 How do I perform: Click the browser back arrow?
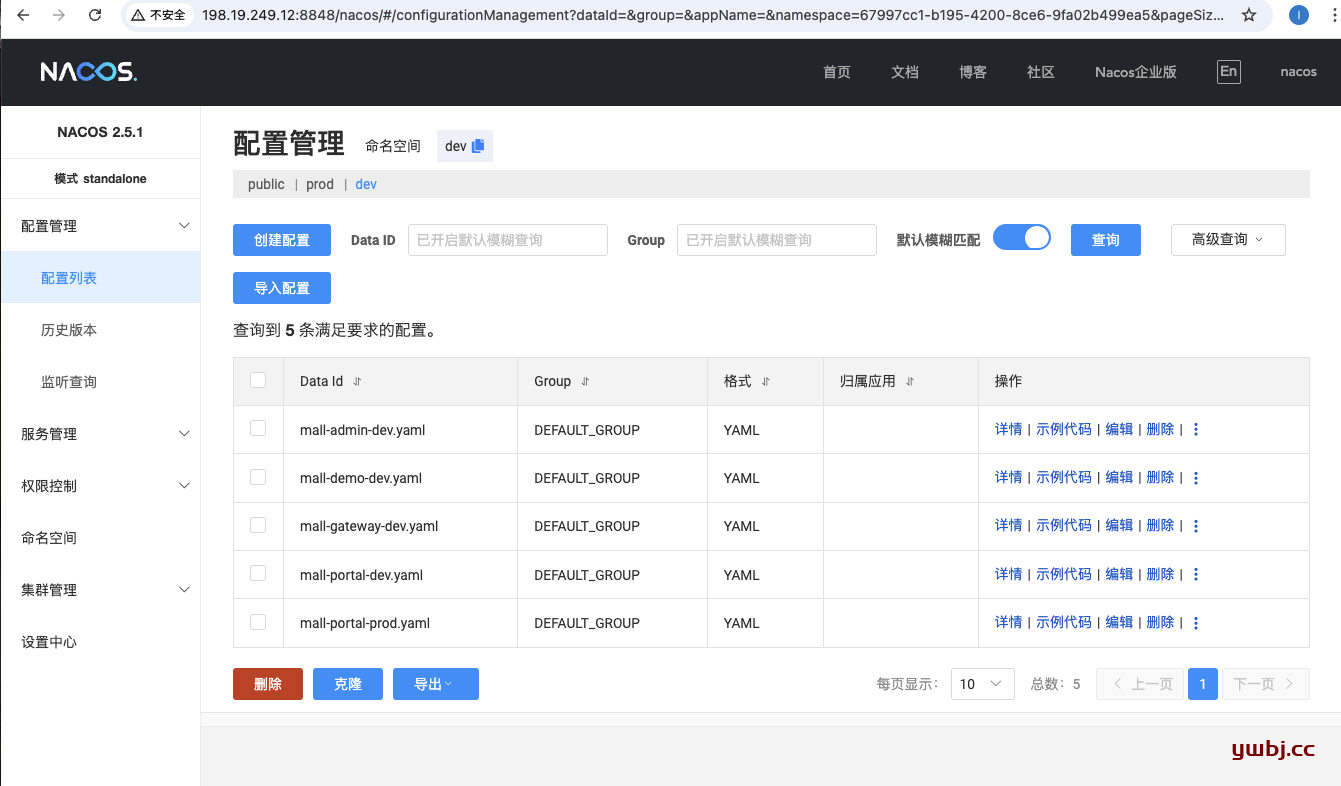click(23, 15)
